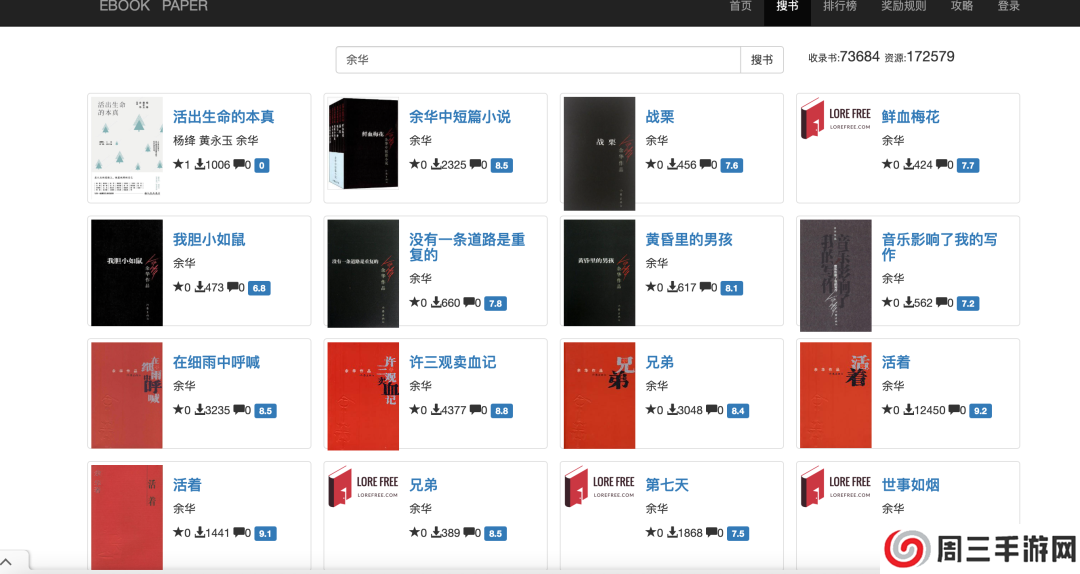
Task: Click red cover of 在细雨中呼喊
Action: click(x=127, y=396)
